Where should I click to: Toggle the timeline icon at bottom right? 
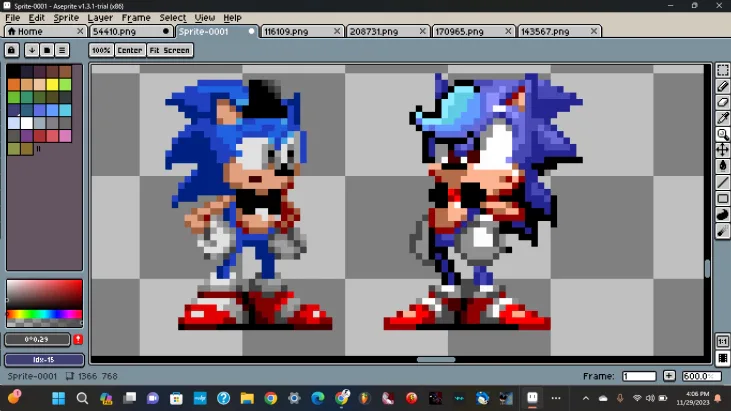[722, 358]
